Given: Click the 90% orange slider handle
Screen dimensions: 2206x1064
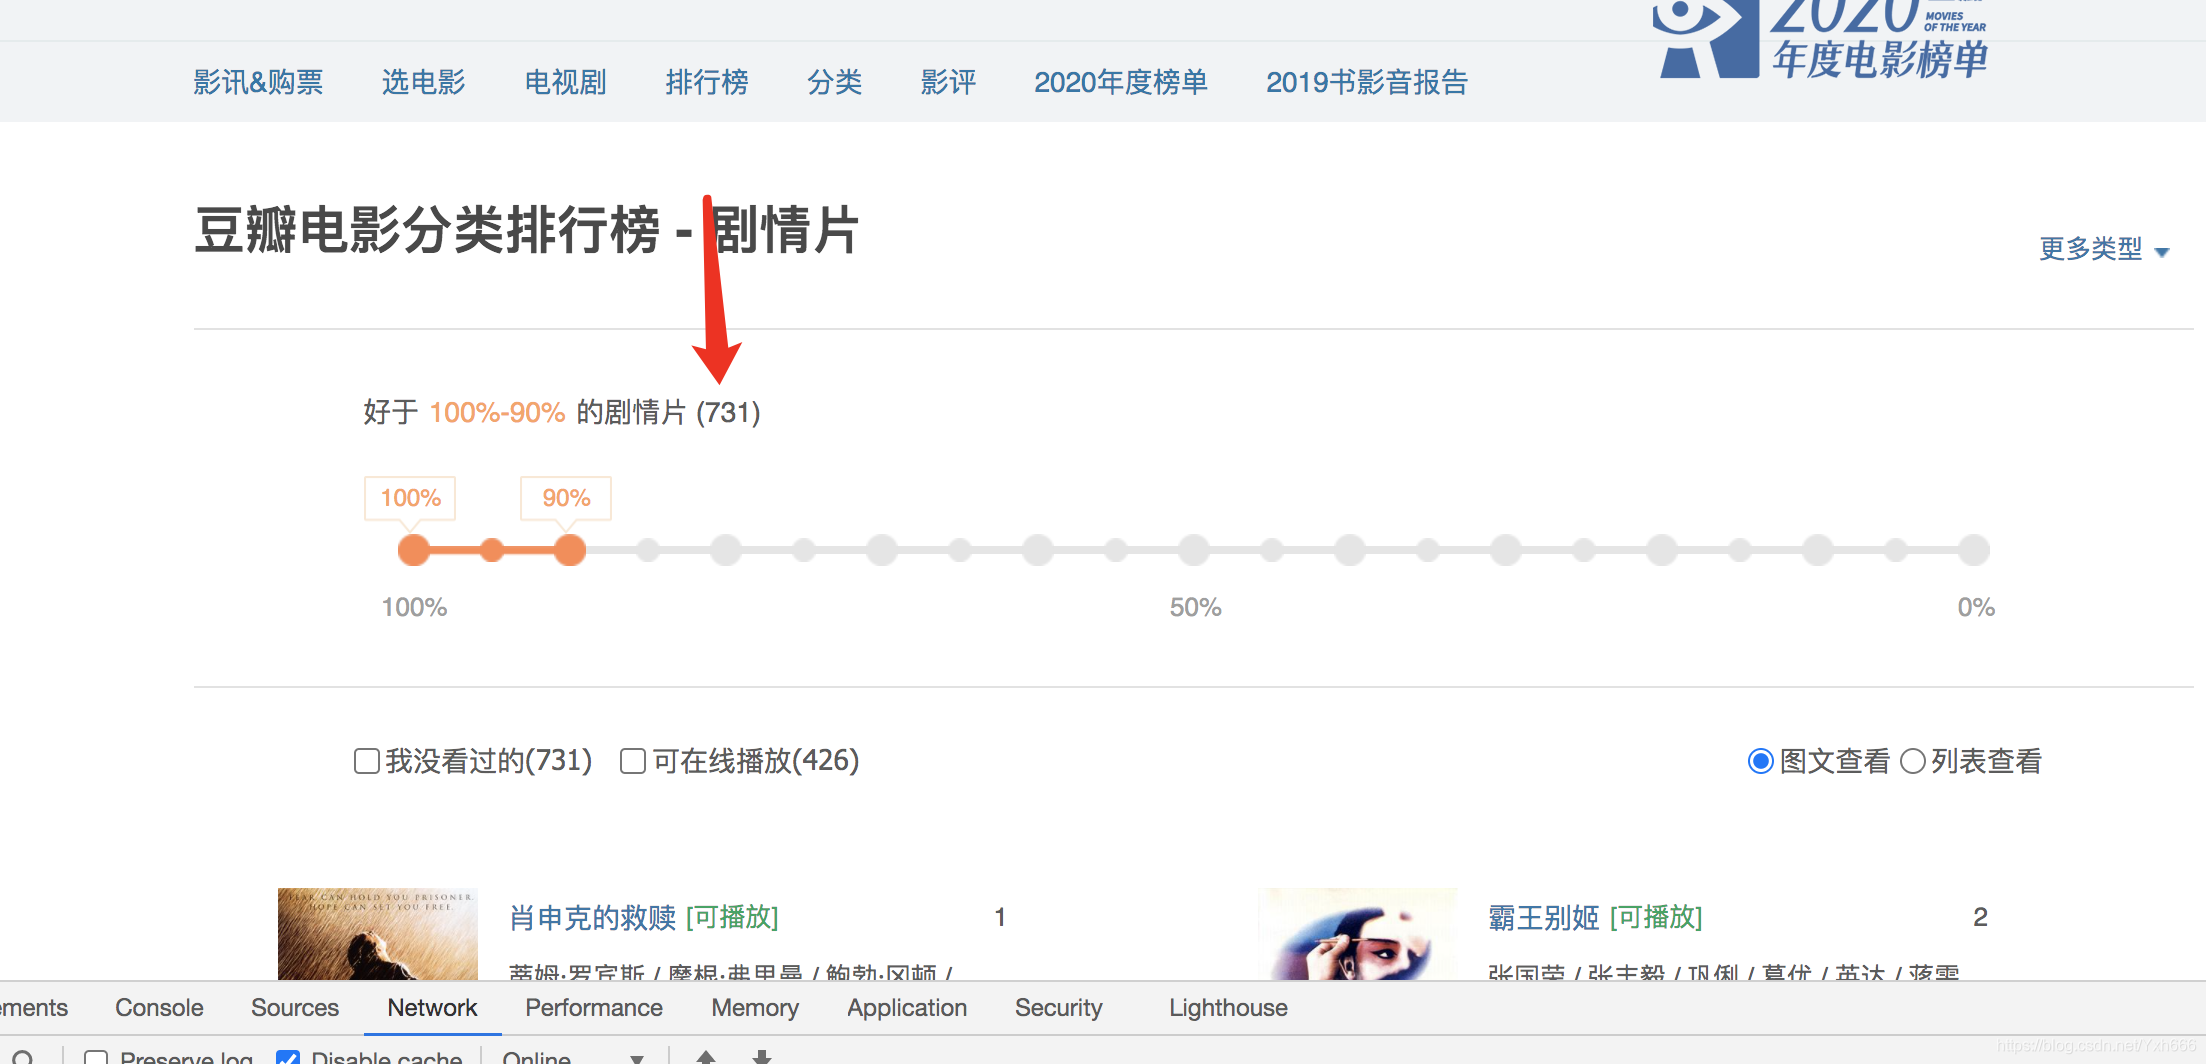Looking at the screenshot, I should pos(570,550).
